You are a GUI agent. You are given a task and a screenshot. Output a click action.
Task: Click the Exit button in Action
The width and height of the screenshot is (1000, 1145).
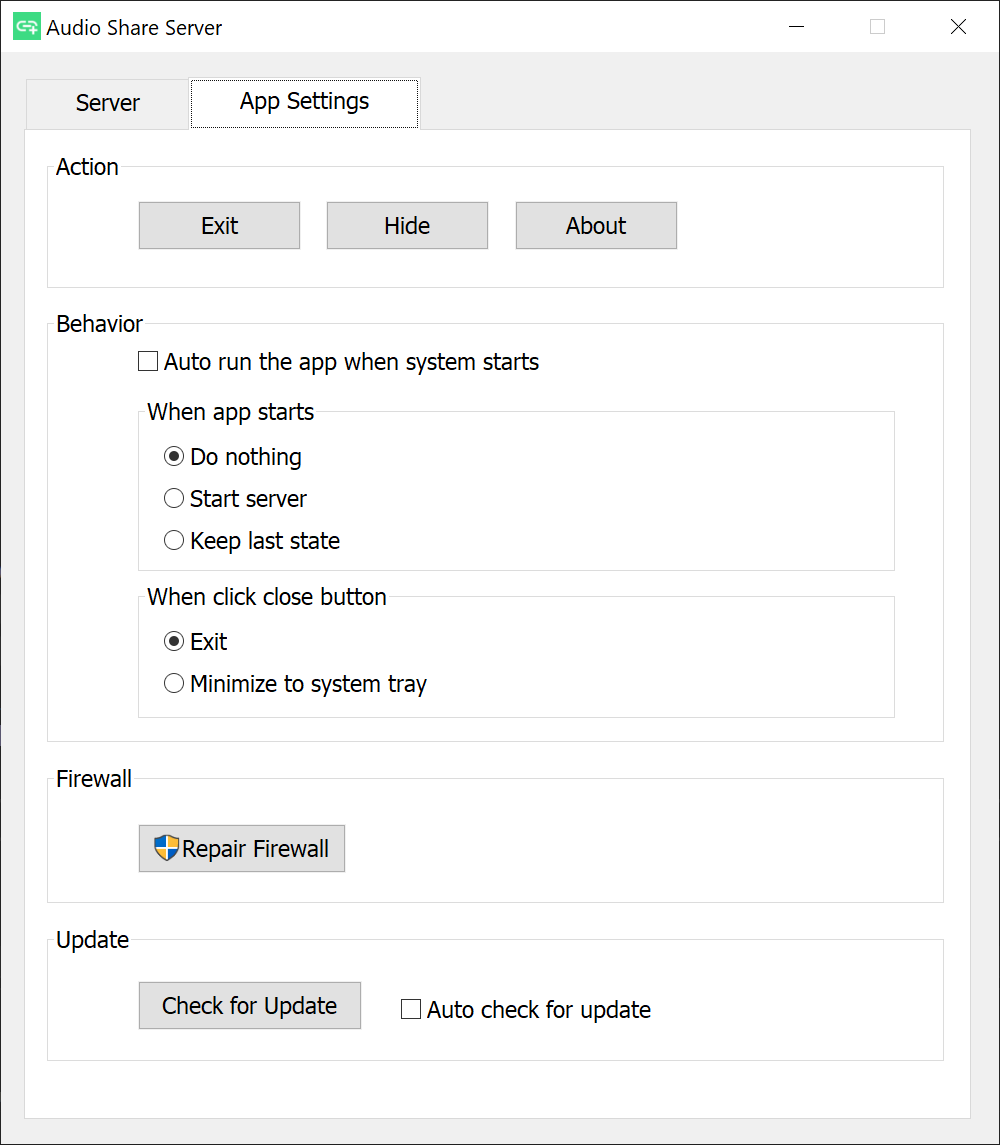click(x=219, y=226)
